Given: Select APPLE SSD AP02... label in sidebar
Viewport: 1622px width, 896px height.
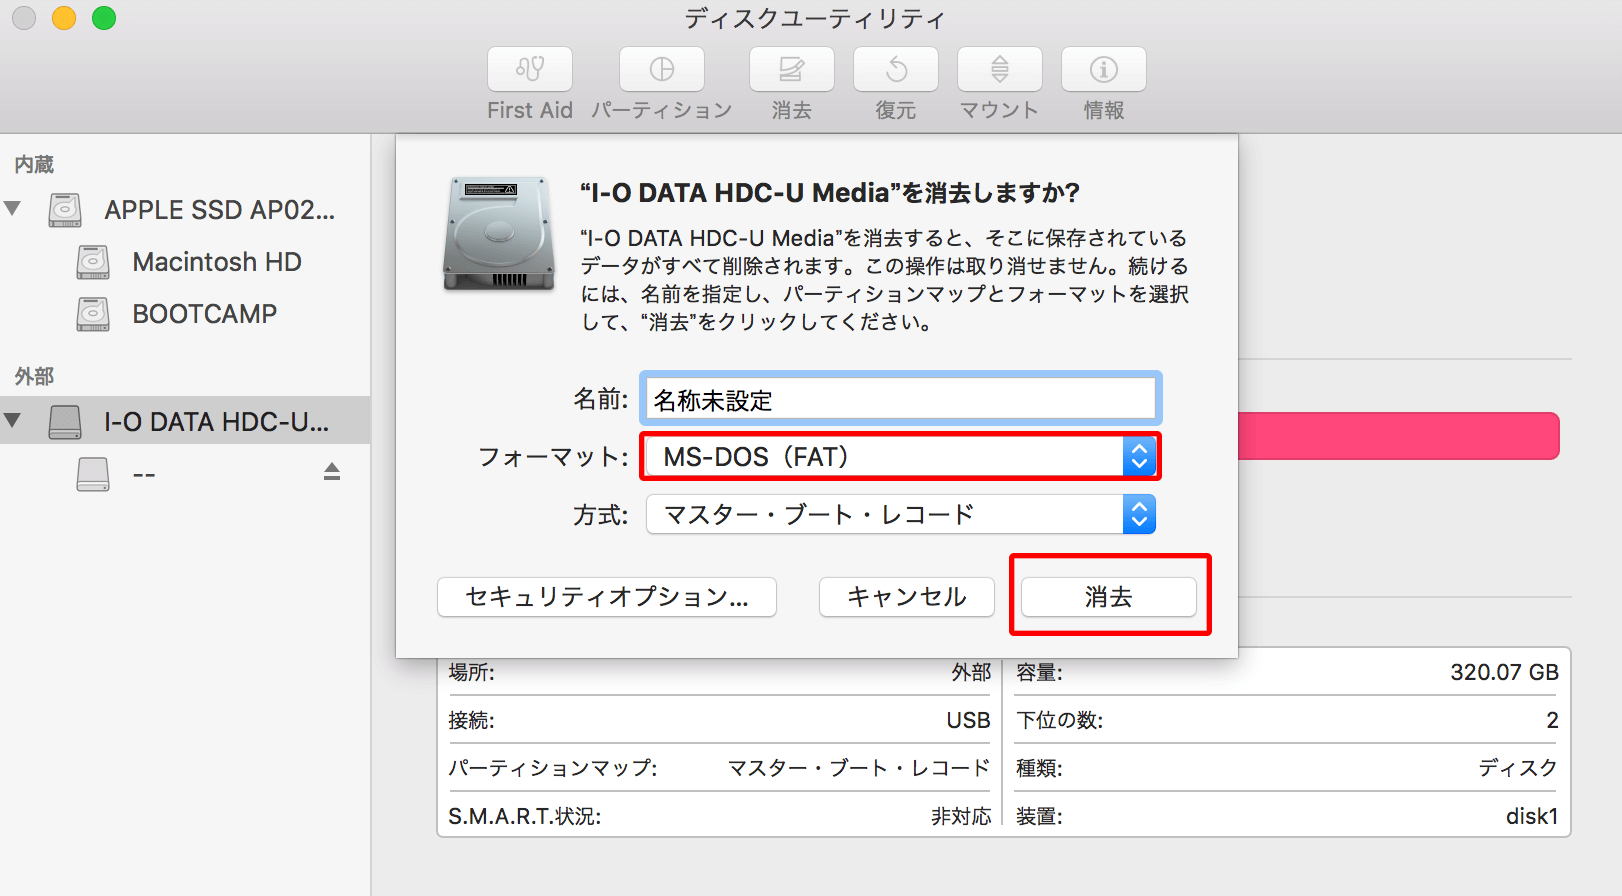Looking at the screenshot, I should [220, 210].
